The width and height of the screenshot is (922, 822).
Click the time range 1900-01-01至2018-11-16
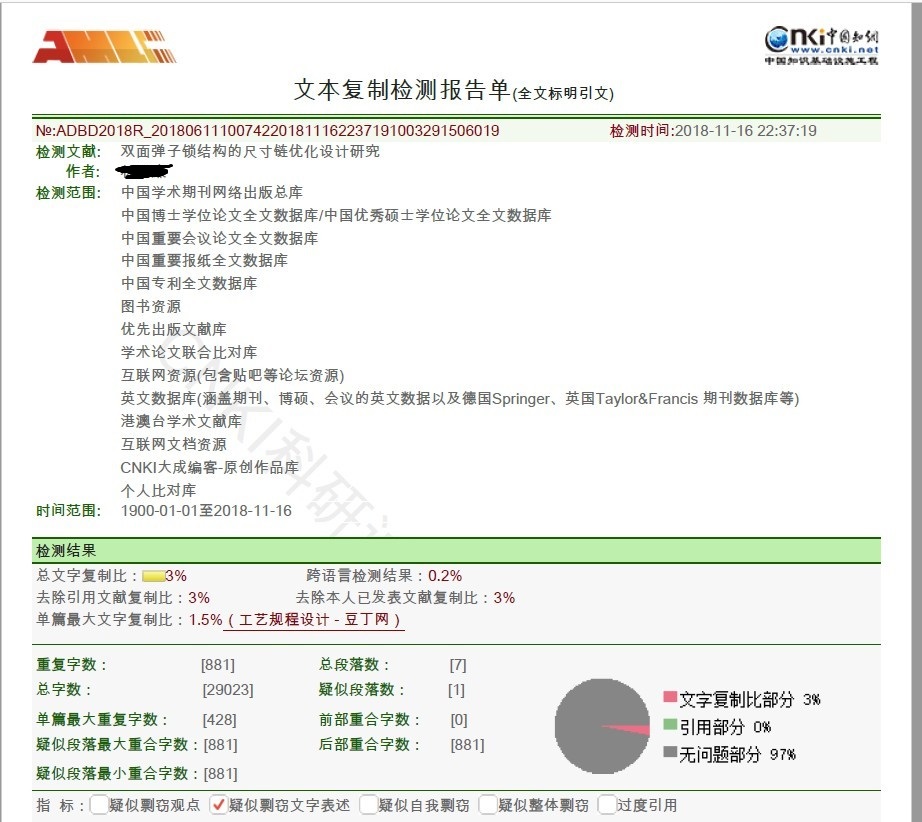(206, 510)
